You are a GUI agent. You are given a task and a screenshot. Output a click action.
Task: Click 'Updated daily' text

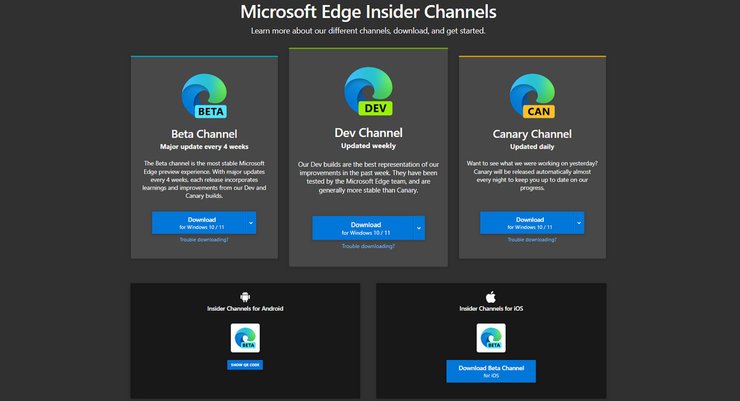(x=532, y=147)
